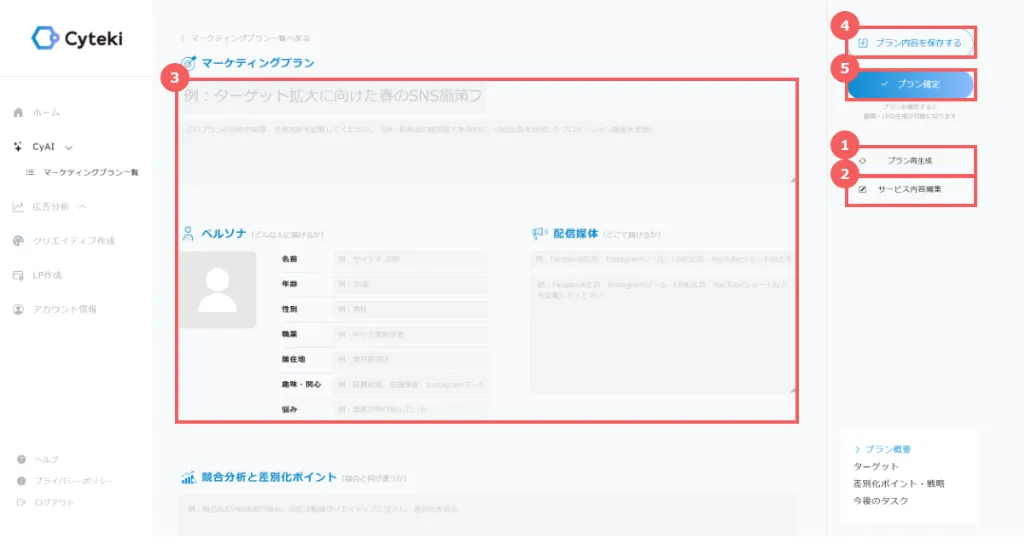Open プライバシーポリシー link
The height and width of the screenshot is (537, 1024).
[74, 481]
